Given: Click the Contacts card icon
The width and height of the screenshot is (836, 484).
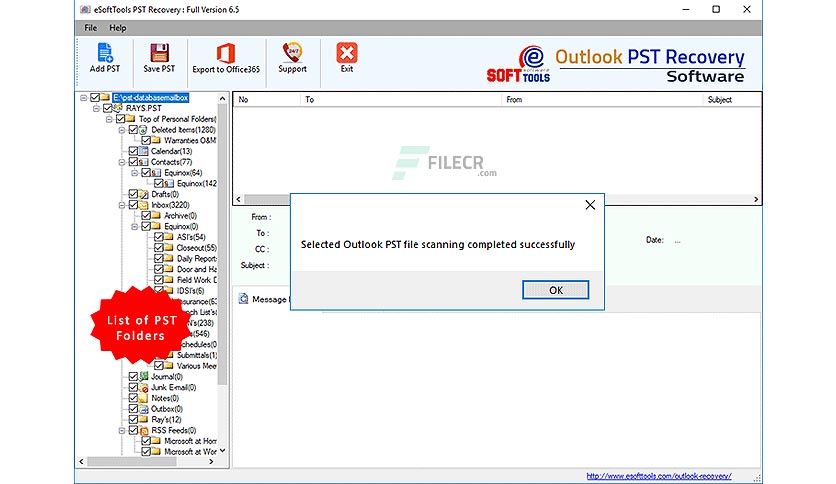Looking at the screenshot, I should click(x=143, y=162).
